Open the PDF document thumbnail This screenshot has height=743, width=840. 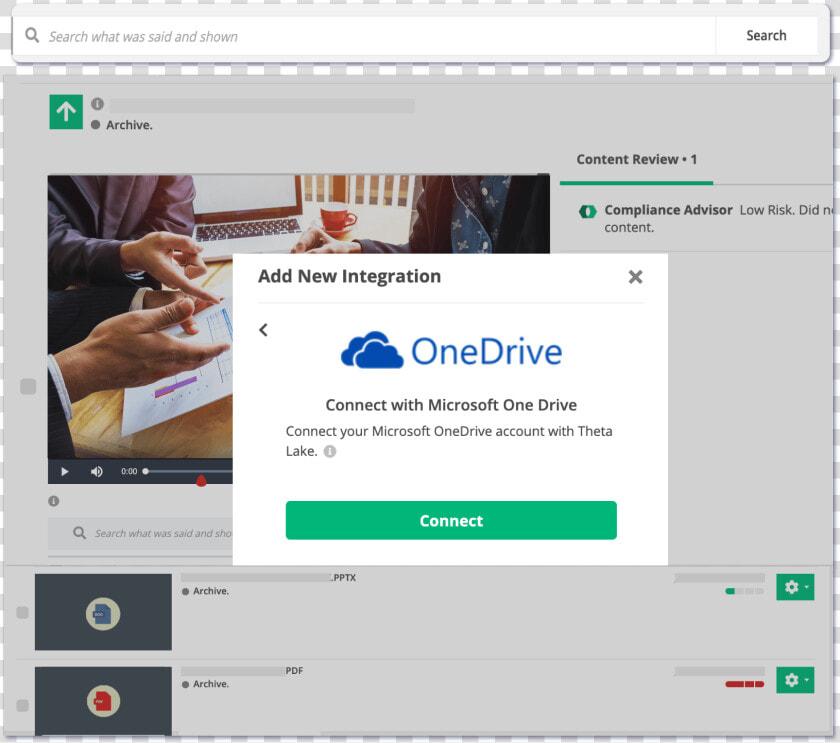[103, 701]
